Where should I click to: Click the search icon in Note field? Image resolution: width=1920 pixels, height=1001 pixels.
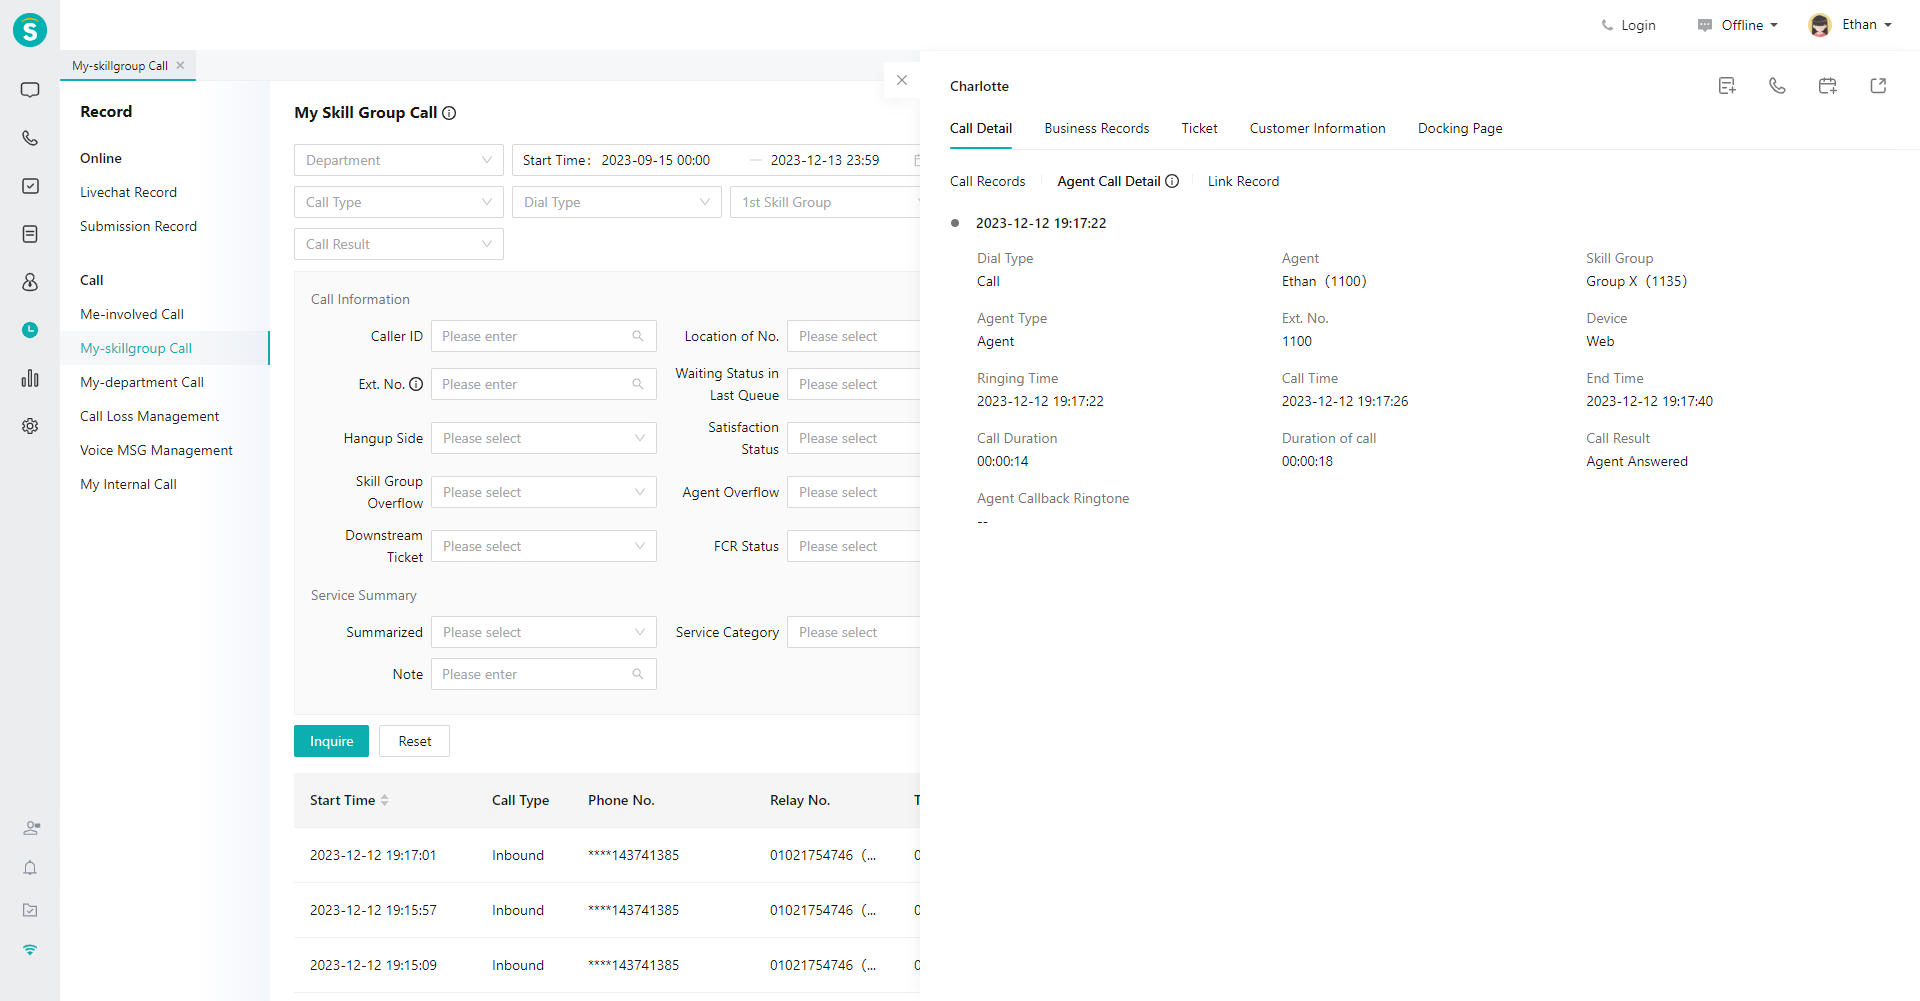pos(638,674)
